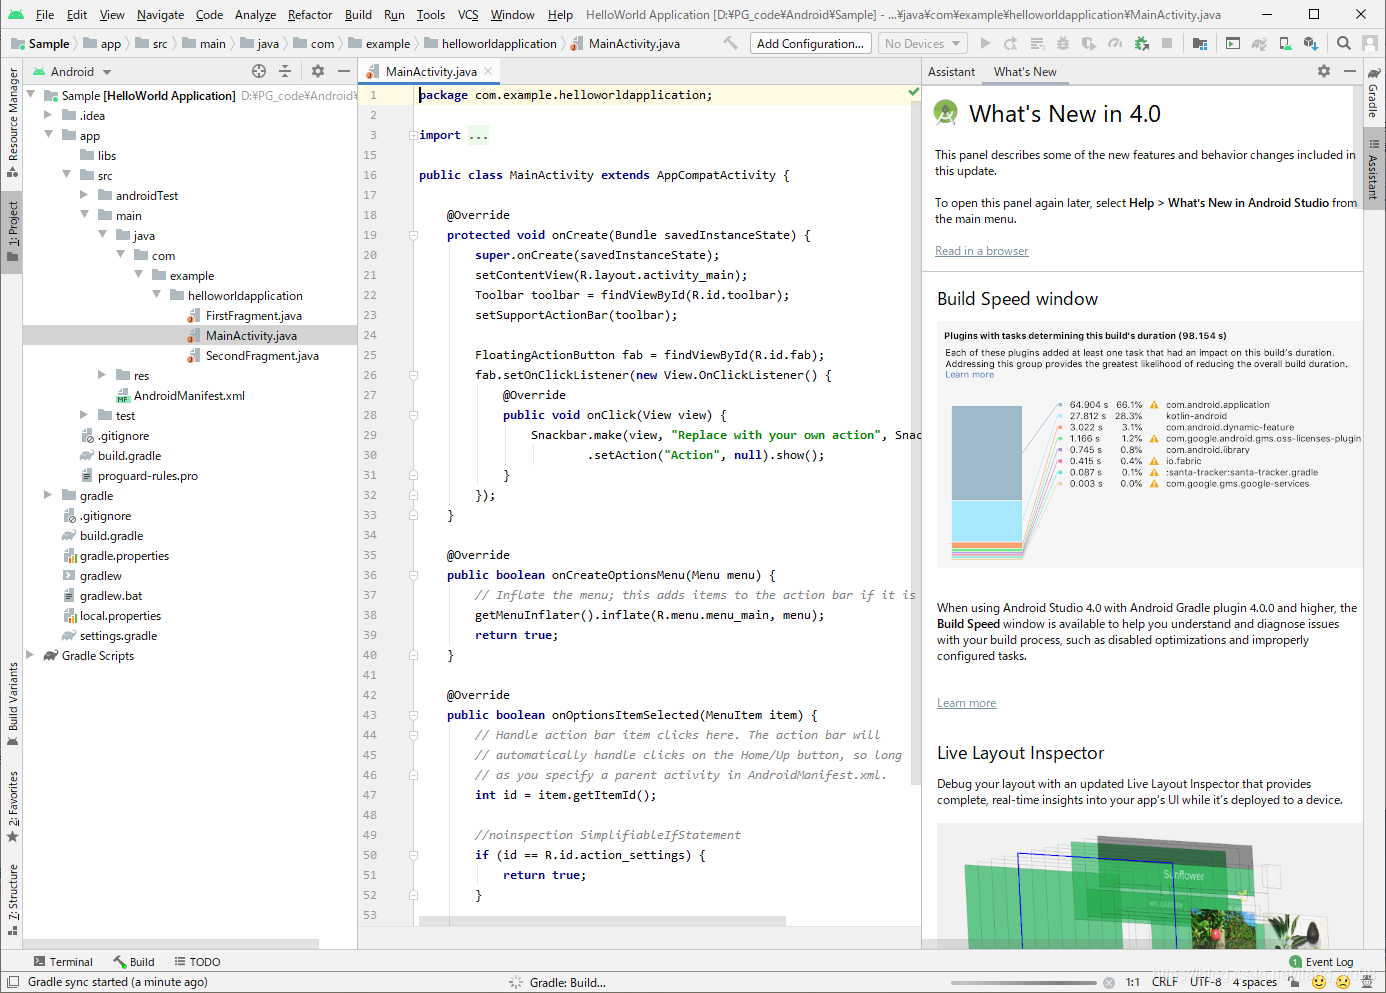Open Assistant panel gear settings
Viewport: 1386px width, 993px height.
[x=1324, y=71]
